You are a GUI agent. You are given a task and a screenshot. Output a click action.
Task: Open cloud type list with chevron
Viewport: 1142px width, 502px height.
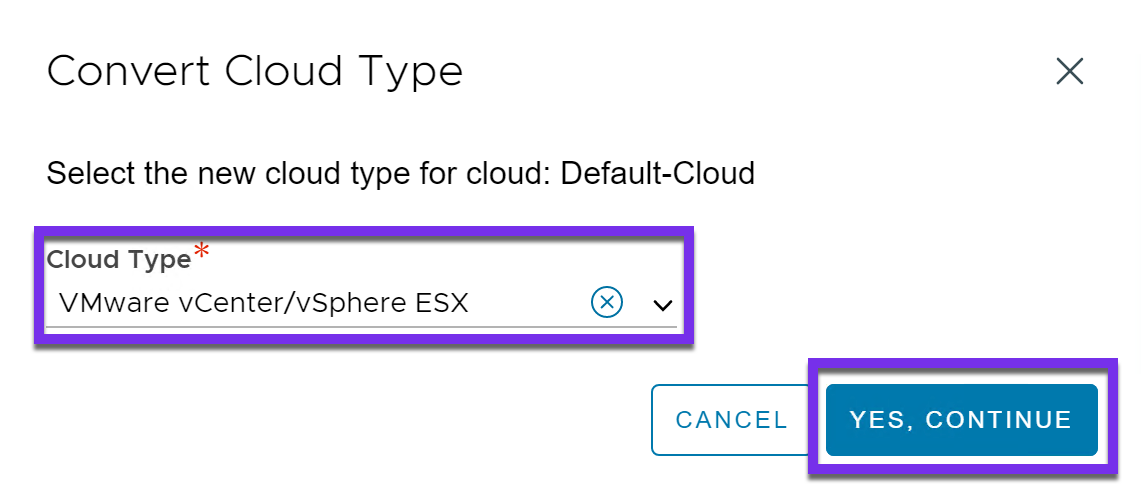point(662,305)
